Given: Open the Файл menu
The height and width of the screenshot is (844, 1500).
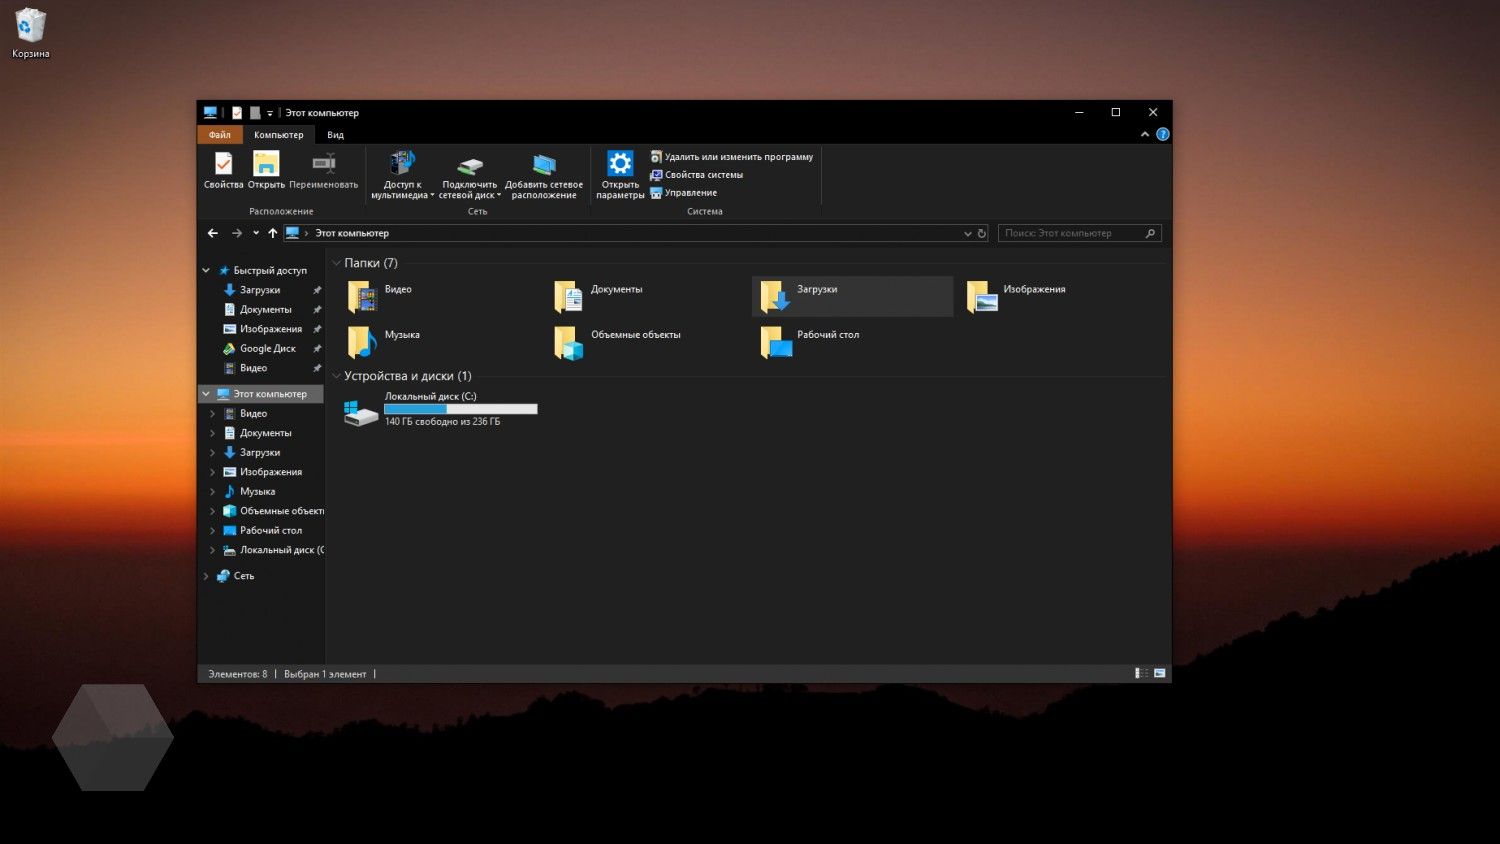Looking at the screenshot, I should 219,134.
